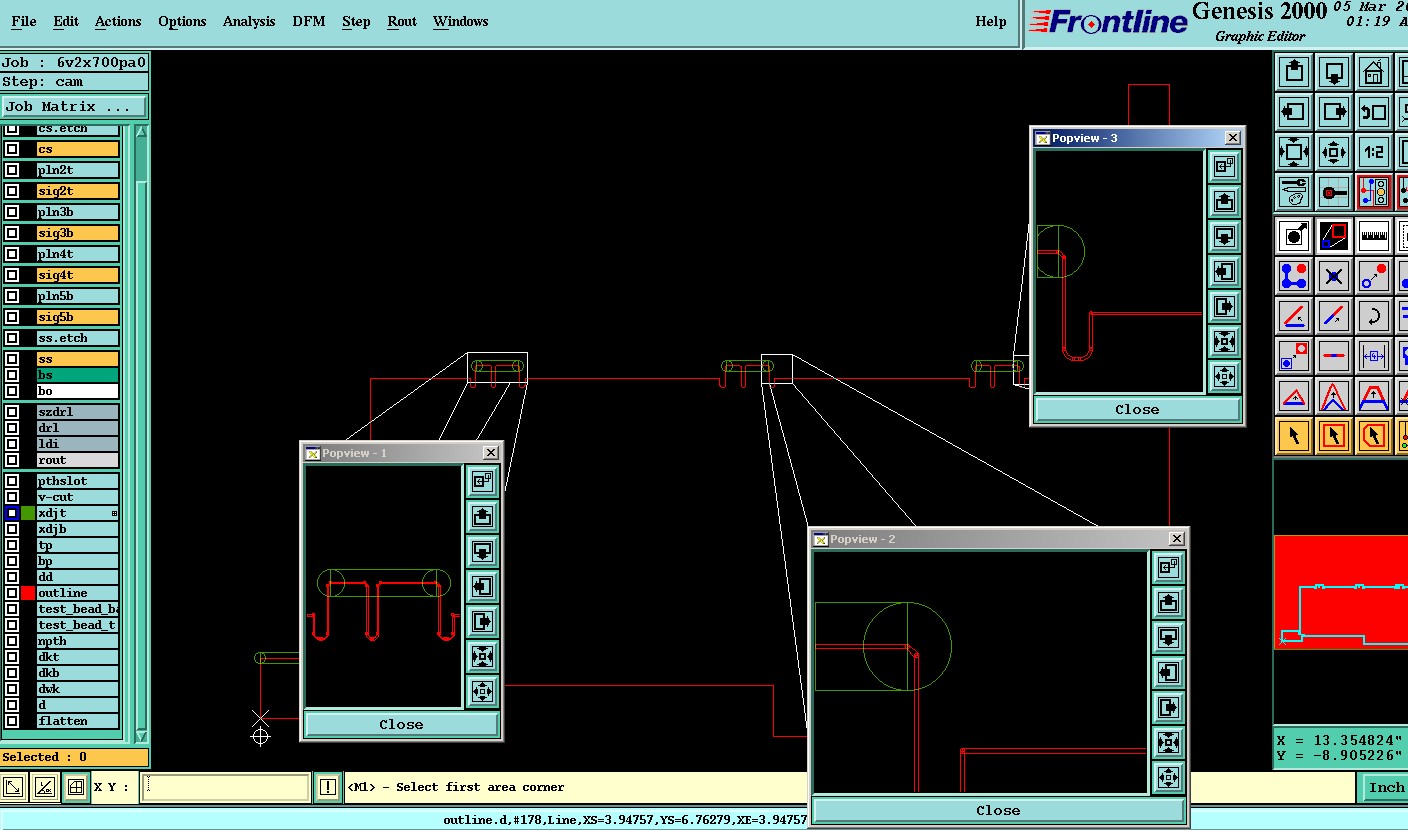Click the traffic light netlist icon
Image resolution: width=1408 pixels, height=830 pixels.
click(x=1374, y=192)
